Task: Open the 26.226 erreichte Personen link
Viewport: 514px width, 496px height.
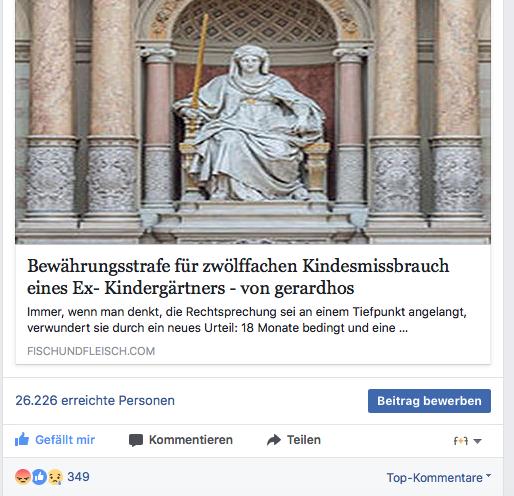Action: pos(95,400)
